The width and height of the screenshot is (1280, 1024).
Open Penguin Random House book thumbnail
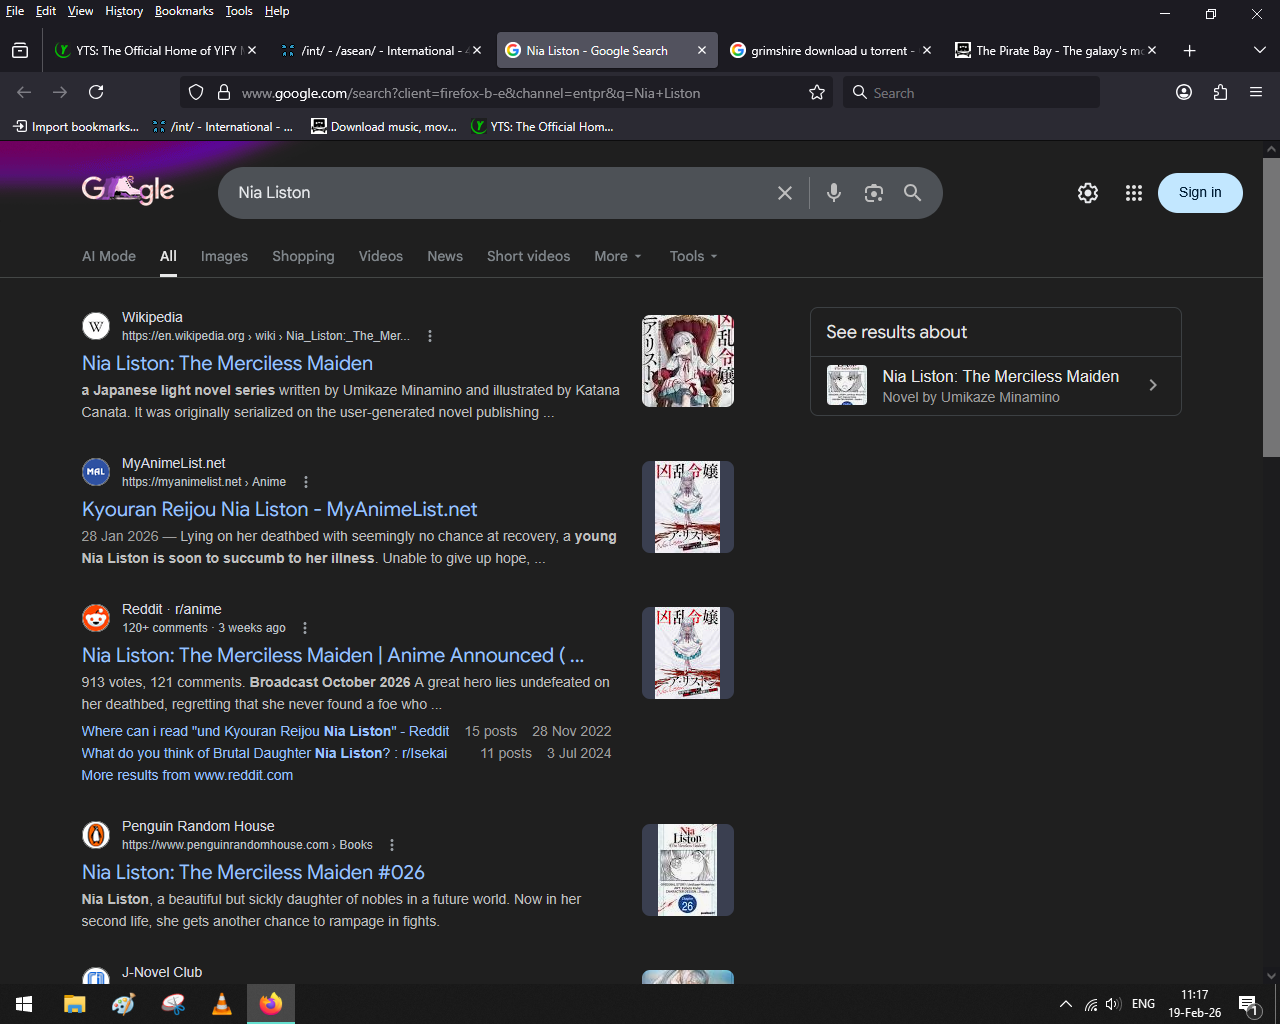(x=688, y=870)
